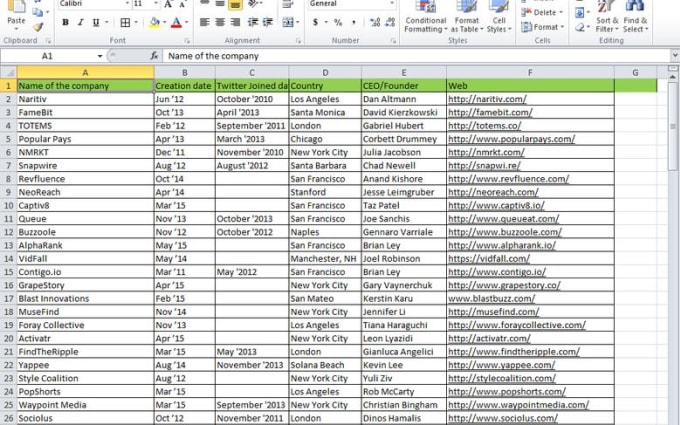The image size is (680, 425).
Task: Open the General number format dropdown
Action: (x=352, y=4)
